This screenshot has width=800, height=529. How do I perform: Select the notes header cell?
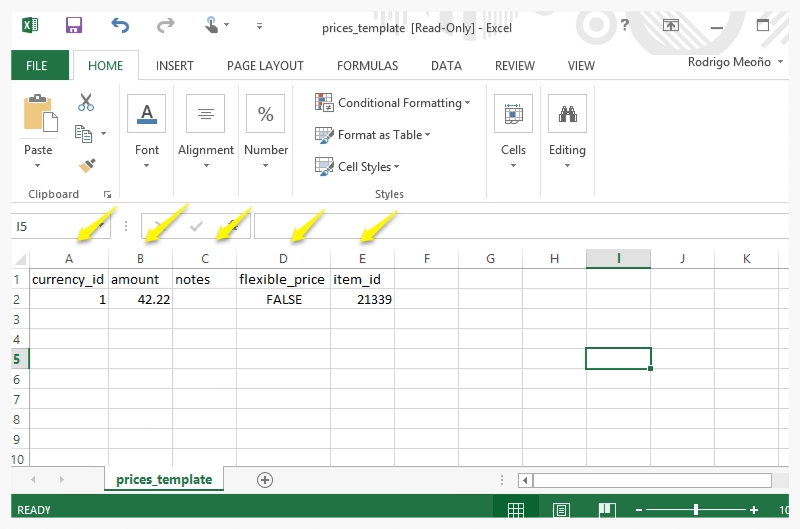(x=205, y=279)
